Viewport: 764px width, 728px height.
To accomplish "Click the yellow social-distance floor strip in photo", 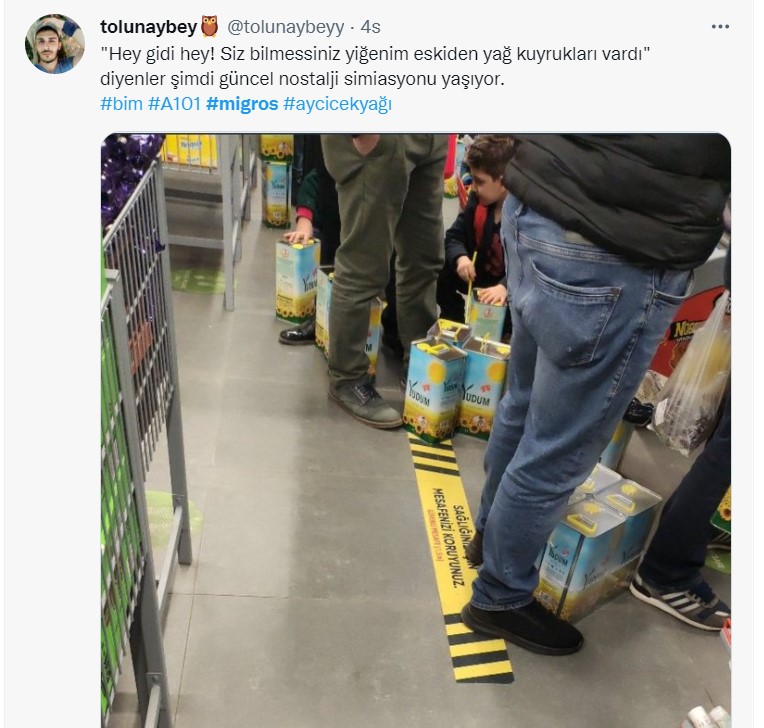I will point(453,556).
